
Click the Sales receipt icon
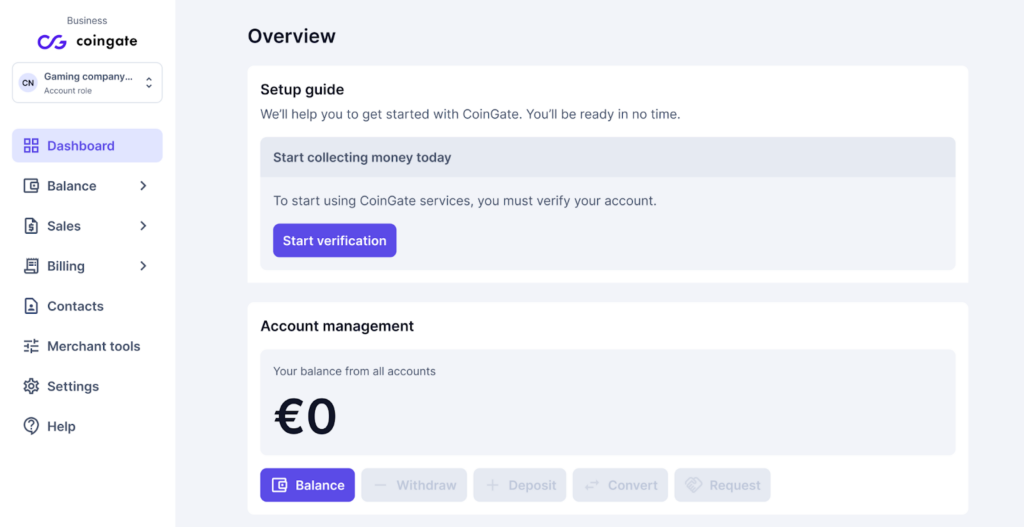[31, 226]
